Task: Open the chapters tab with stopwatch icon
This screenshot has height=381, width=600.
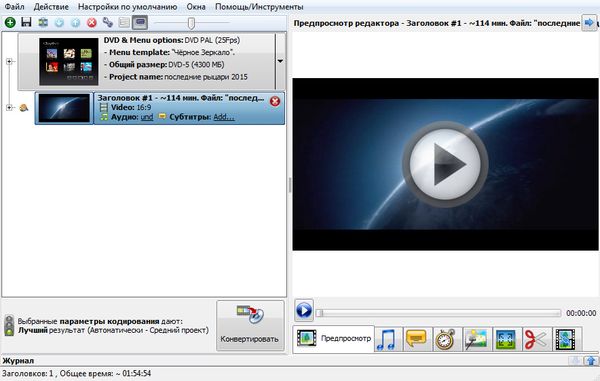Action: coord(446,339)
